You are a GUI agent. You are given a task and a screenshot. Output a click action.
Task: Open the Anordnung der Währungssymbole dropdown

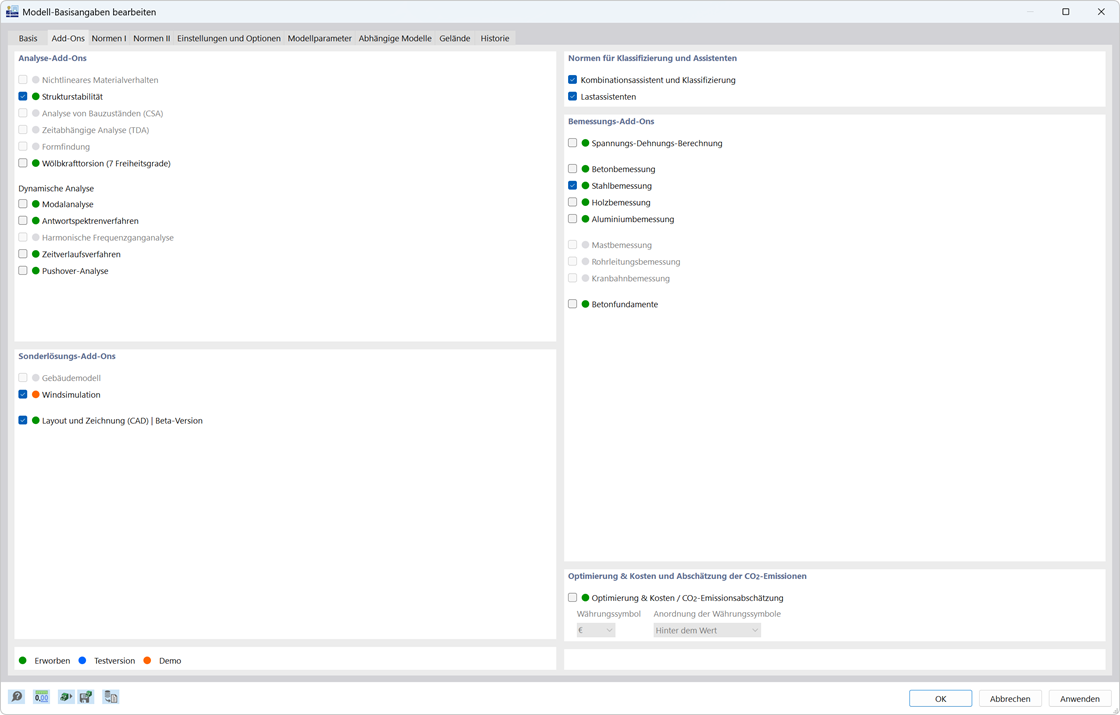[x=707, y=629]
